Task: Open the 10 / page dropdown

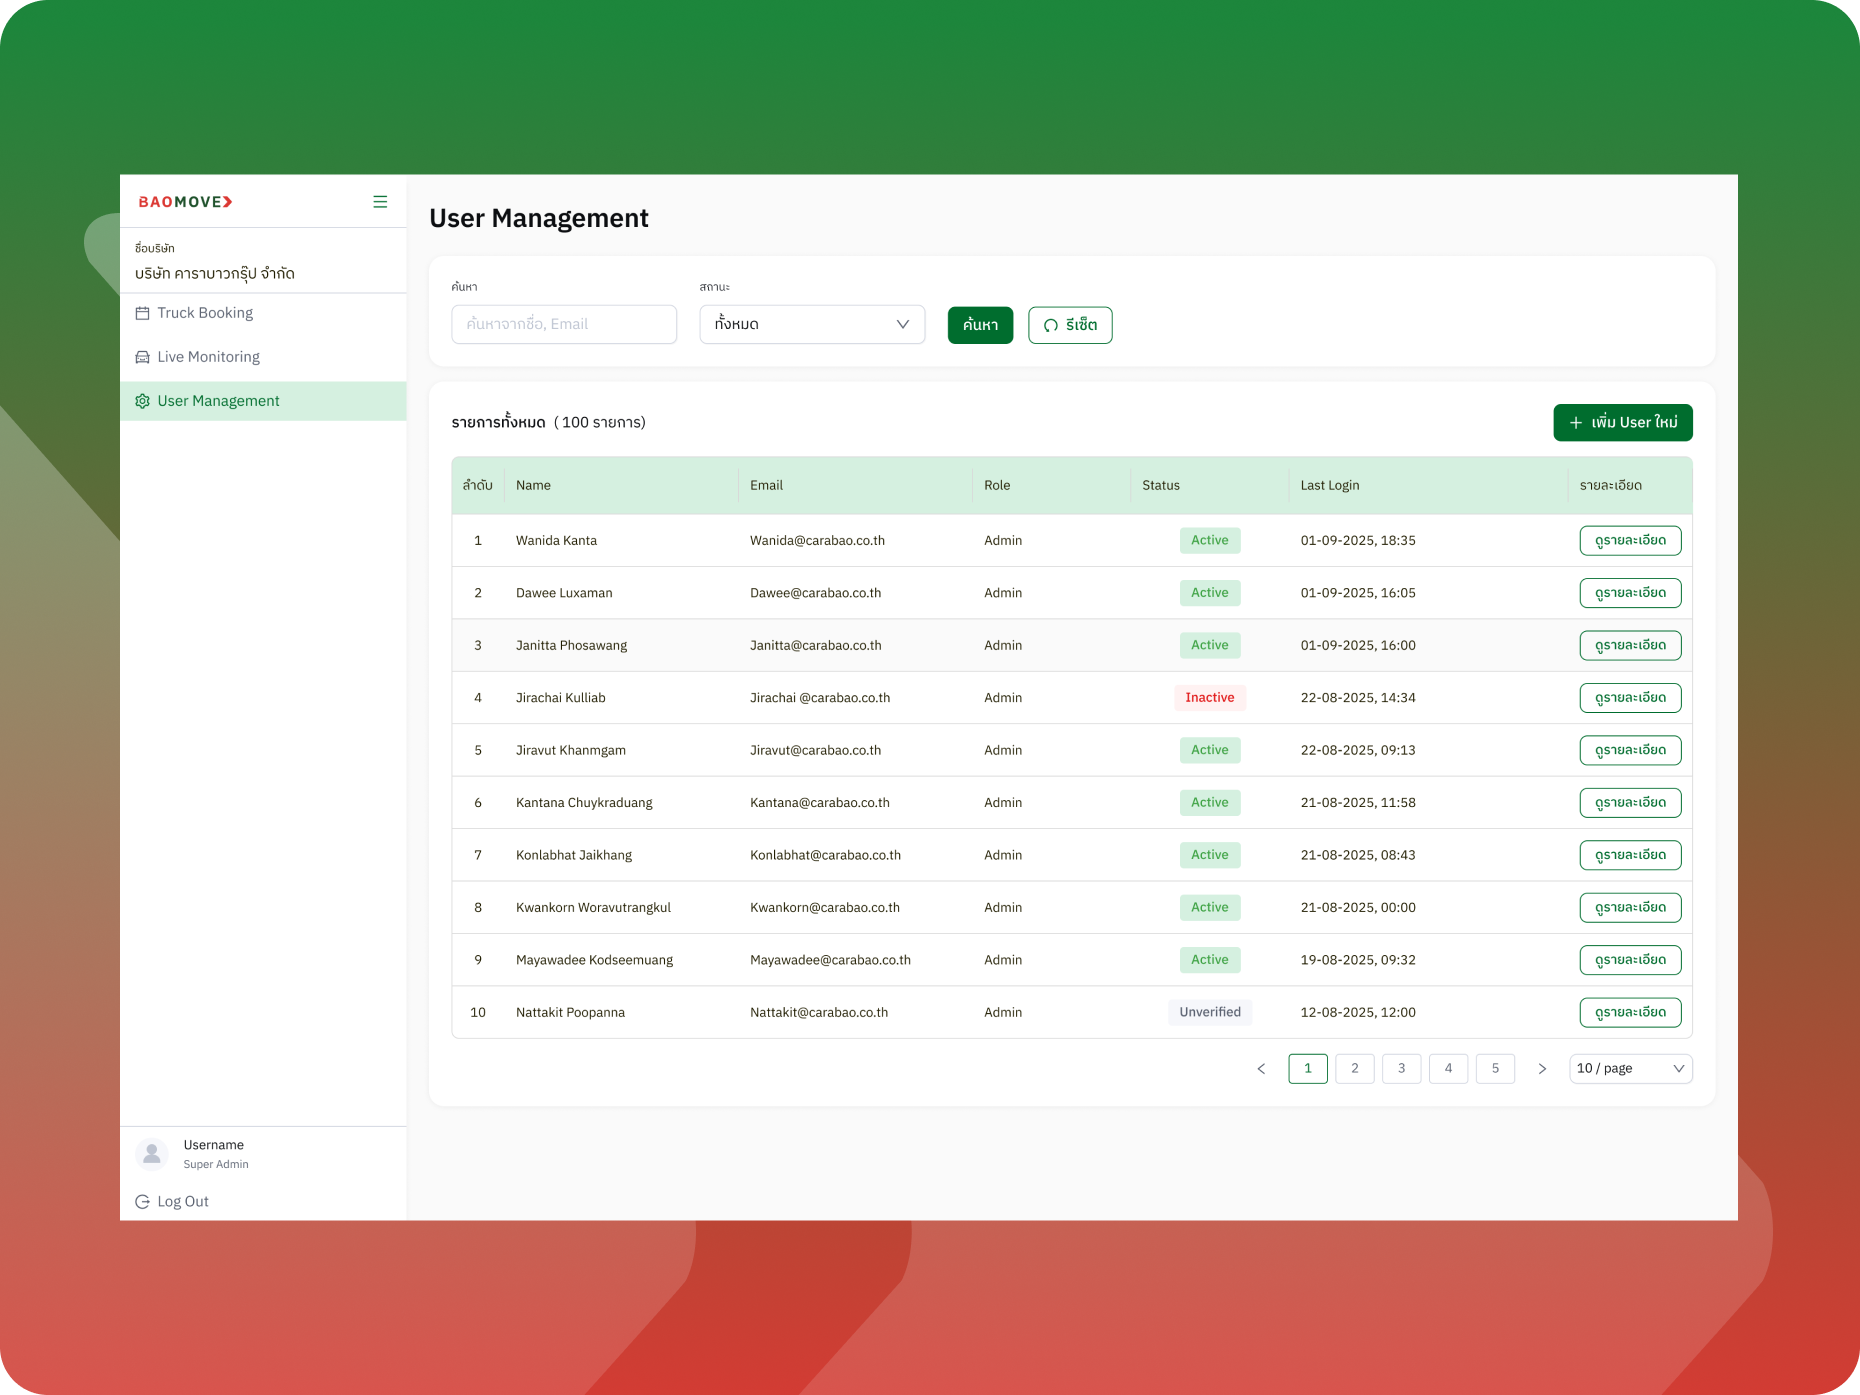Action: pos(1630,1068)
